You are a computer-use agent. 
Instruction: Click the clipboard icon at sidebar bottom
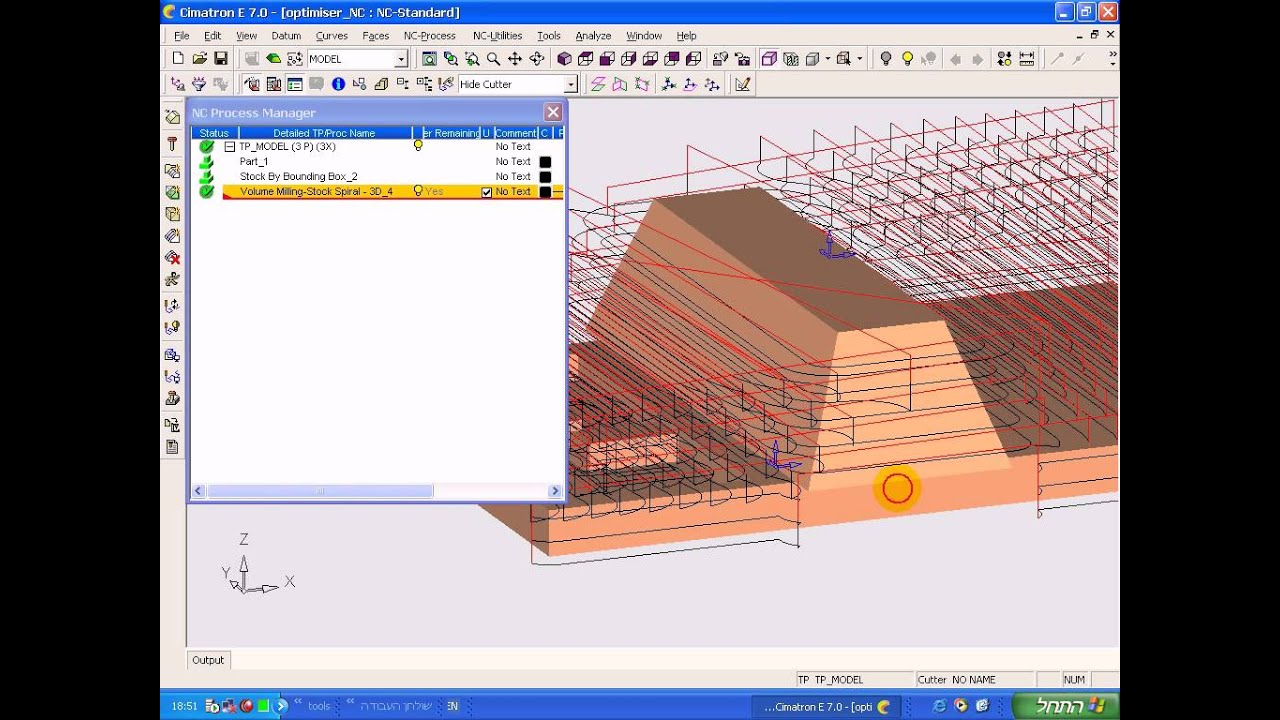172,447
